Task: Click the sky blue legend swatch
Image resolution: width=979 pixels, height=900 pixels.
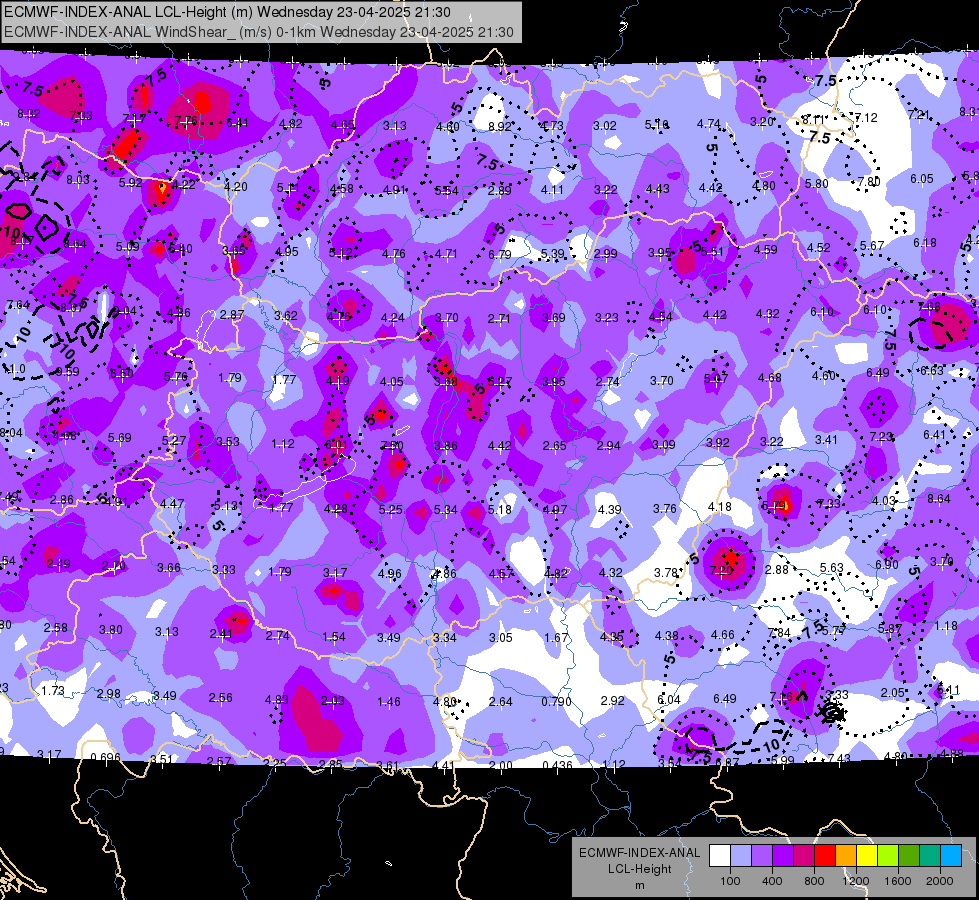Action: 951,856
